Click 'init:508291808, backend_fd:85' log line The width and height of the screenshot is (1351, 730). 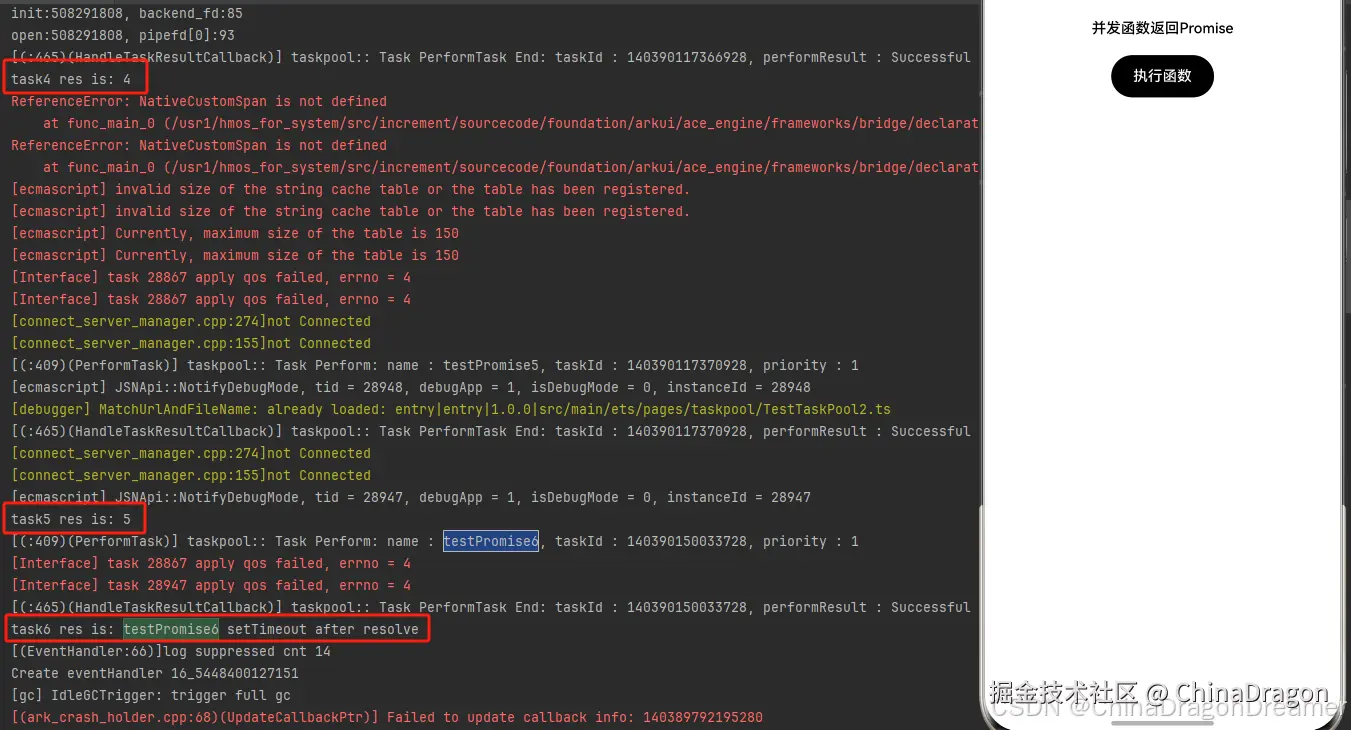(127, 13)
